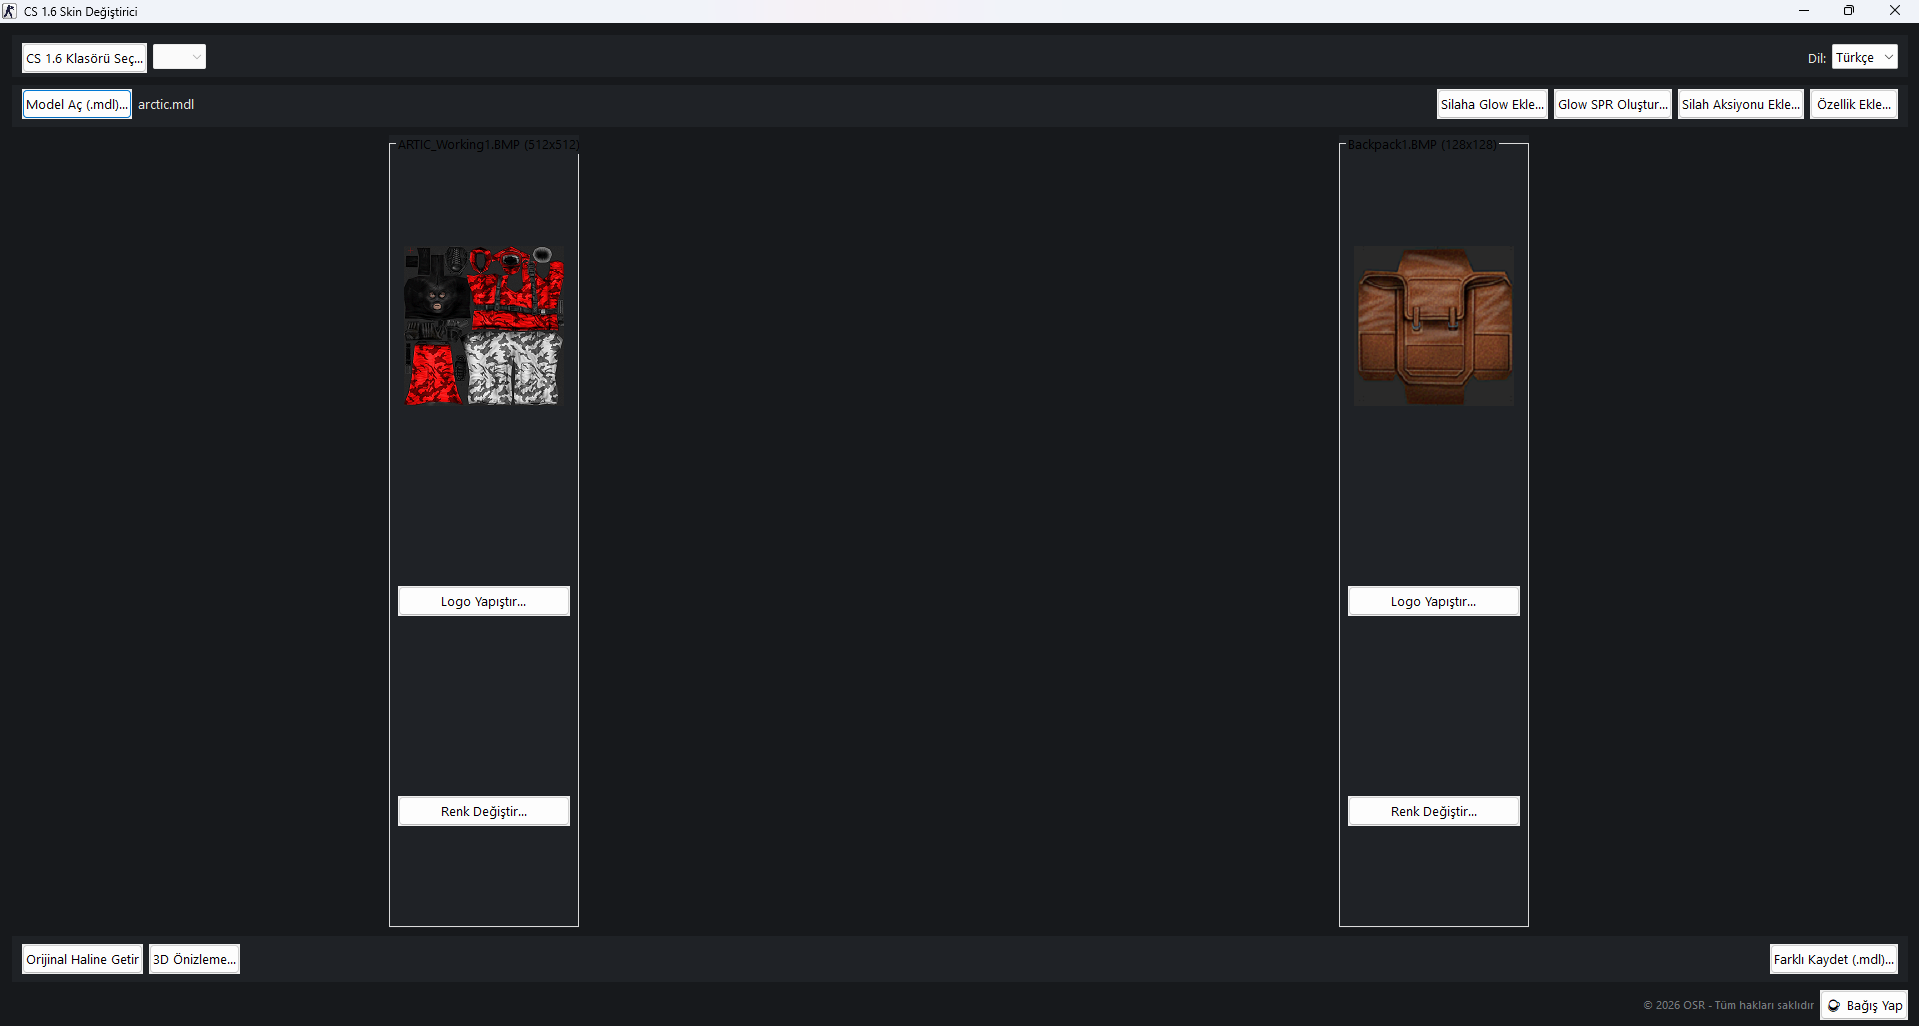The width and height of the screenshot is (1919, 1026).
Task: Click the app icon in the title bar
Action: (10, 11)
